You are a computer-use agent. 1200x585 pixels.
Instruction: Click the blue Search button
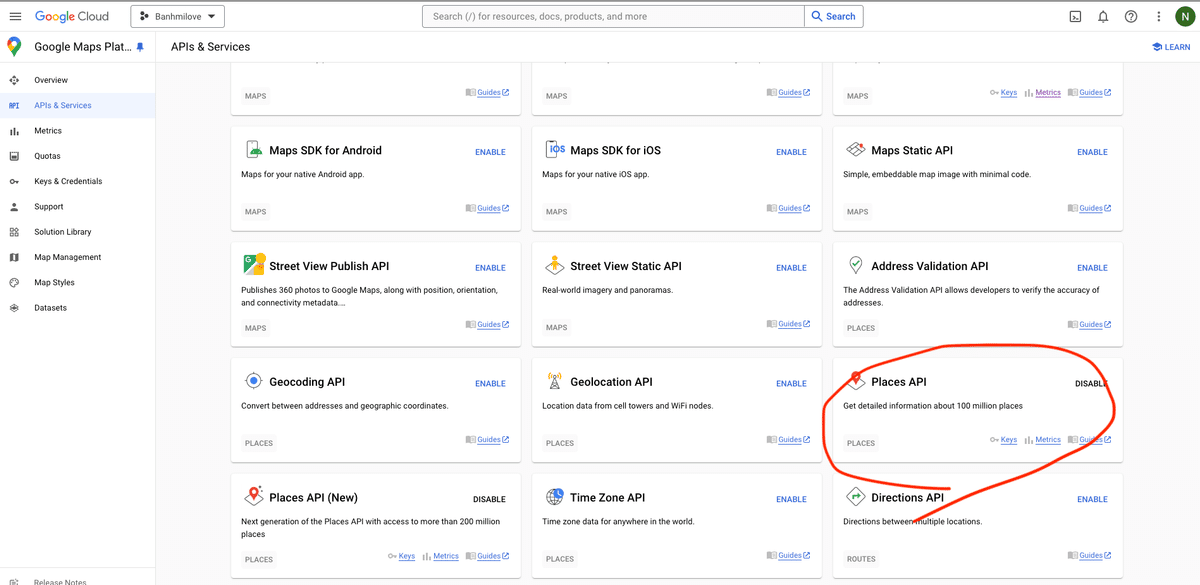click(x=834, y=16)
